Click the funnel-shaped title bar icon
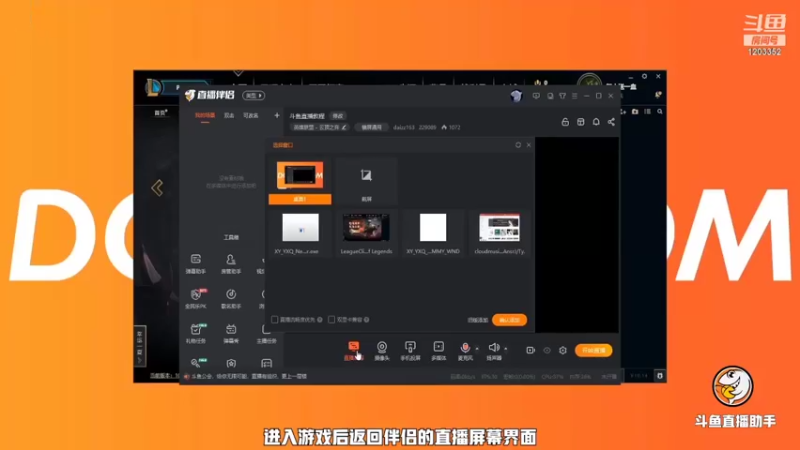The image size is (800, 450). [562, 96]
